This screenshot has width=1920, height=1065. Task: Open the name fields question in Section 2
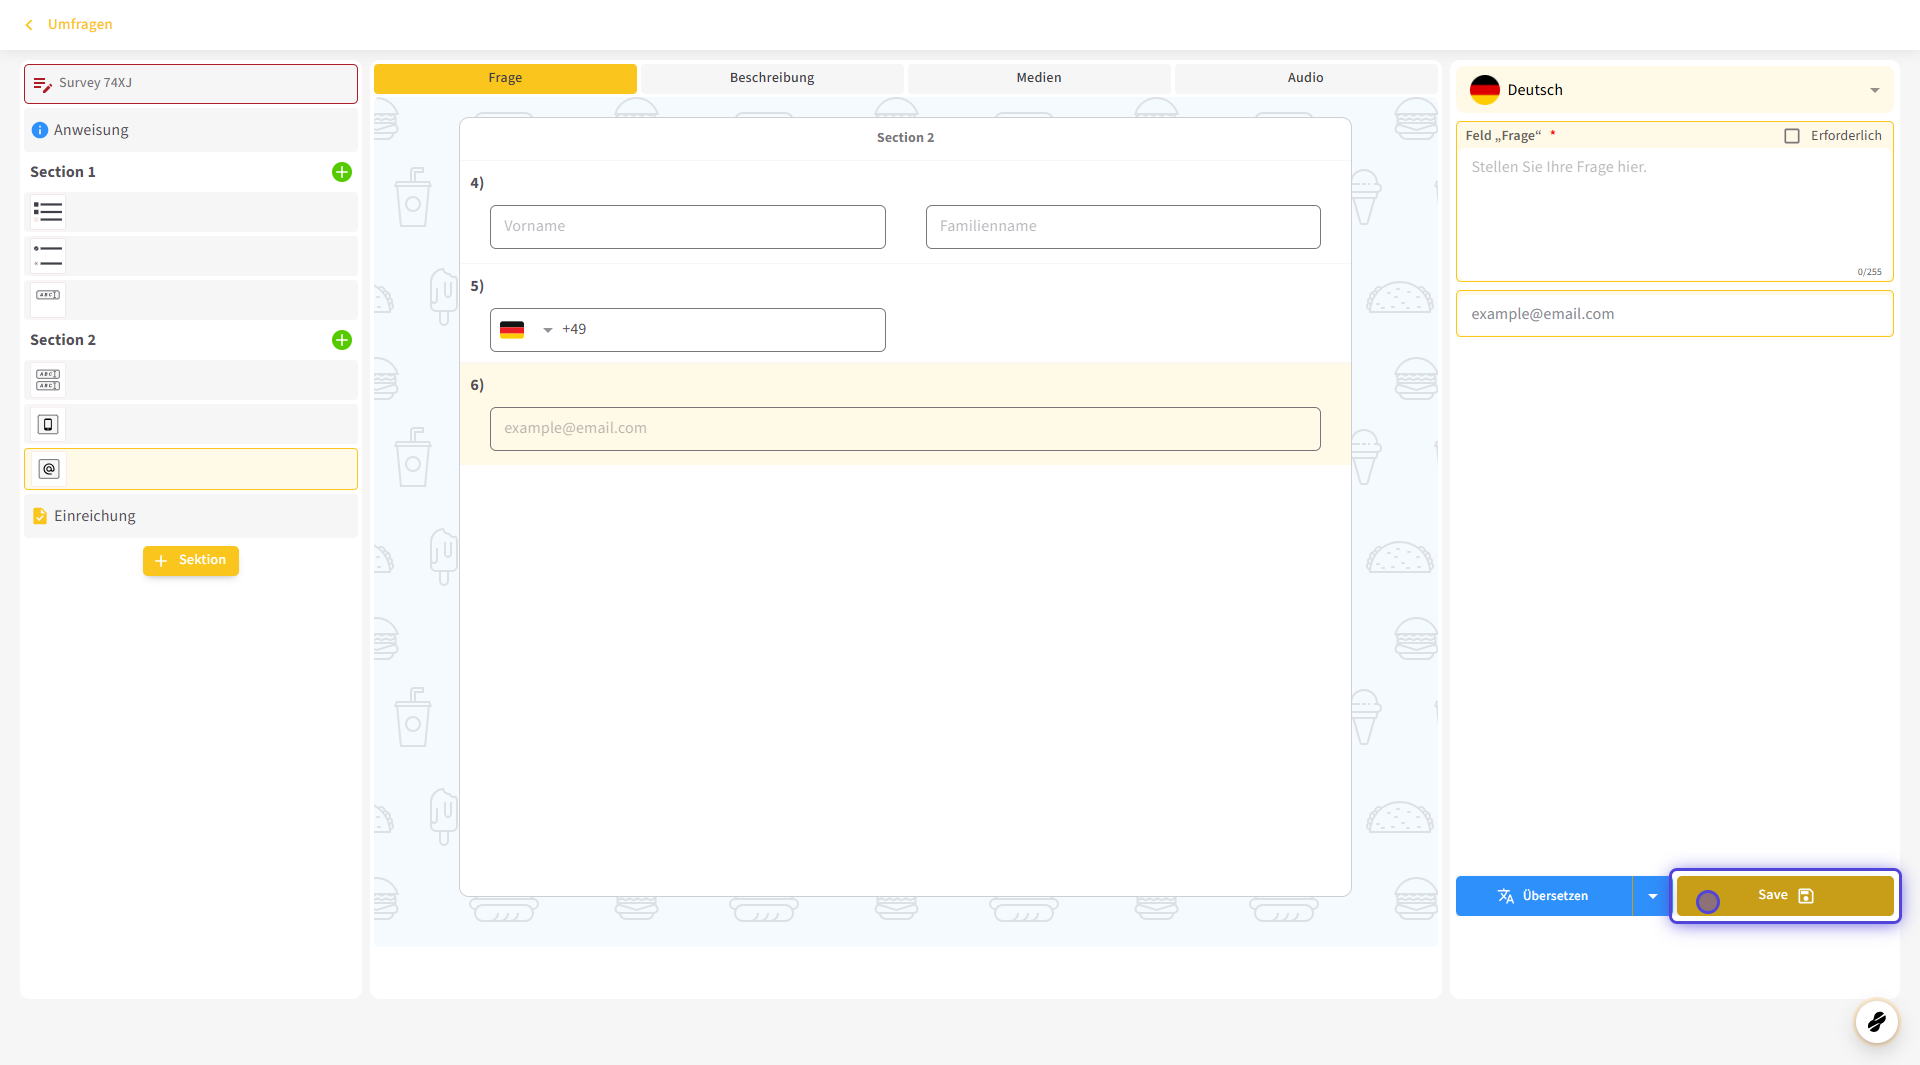point(48,380)
